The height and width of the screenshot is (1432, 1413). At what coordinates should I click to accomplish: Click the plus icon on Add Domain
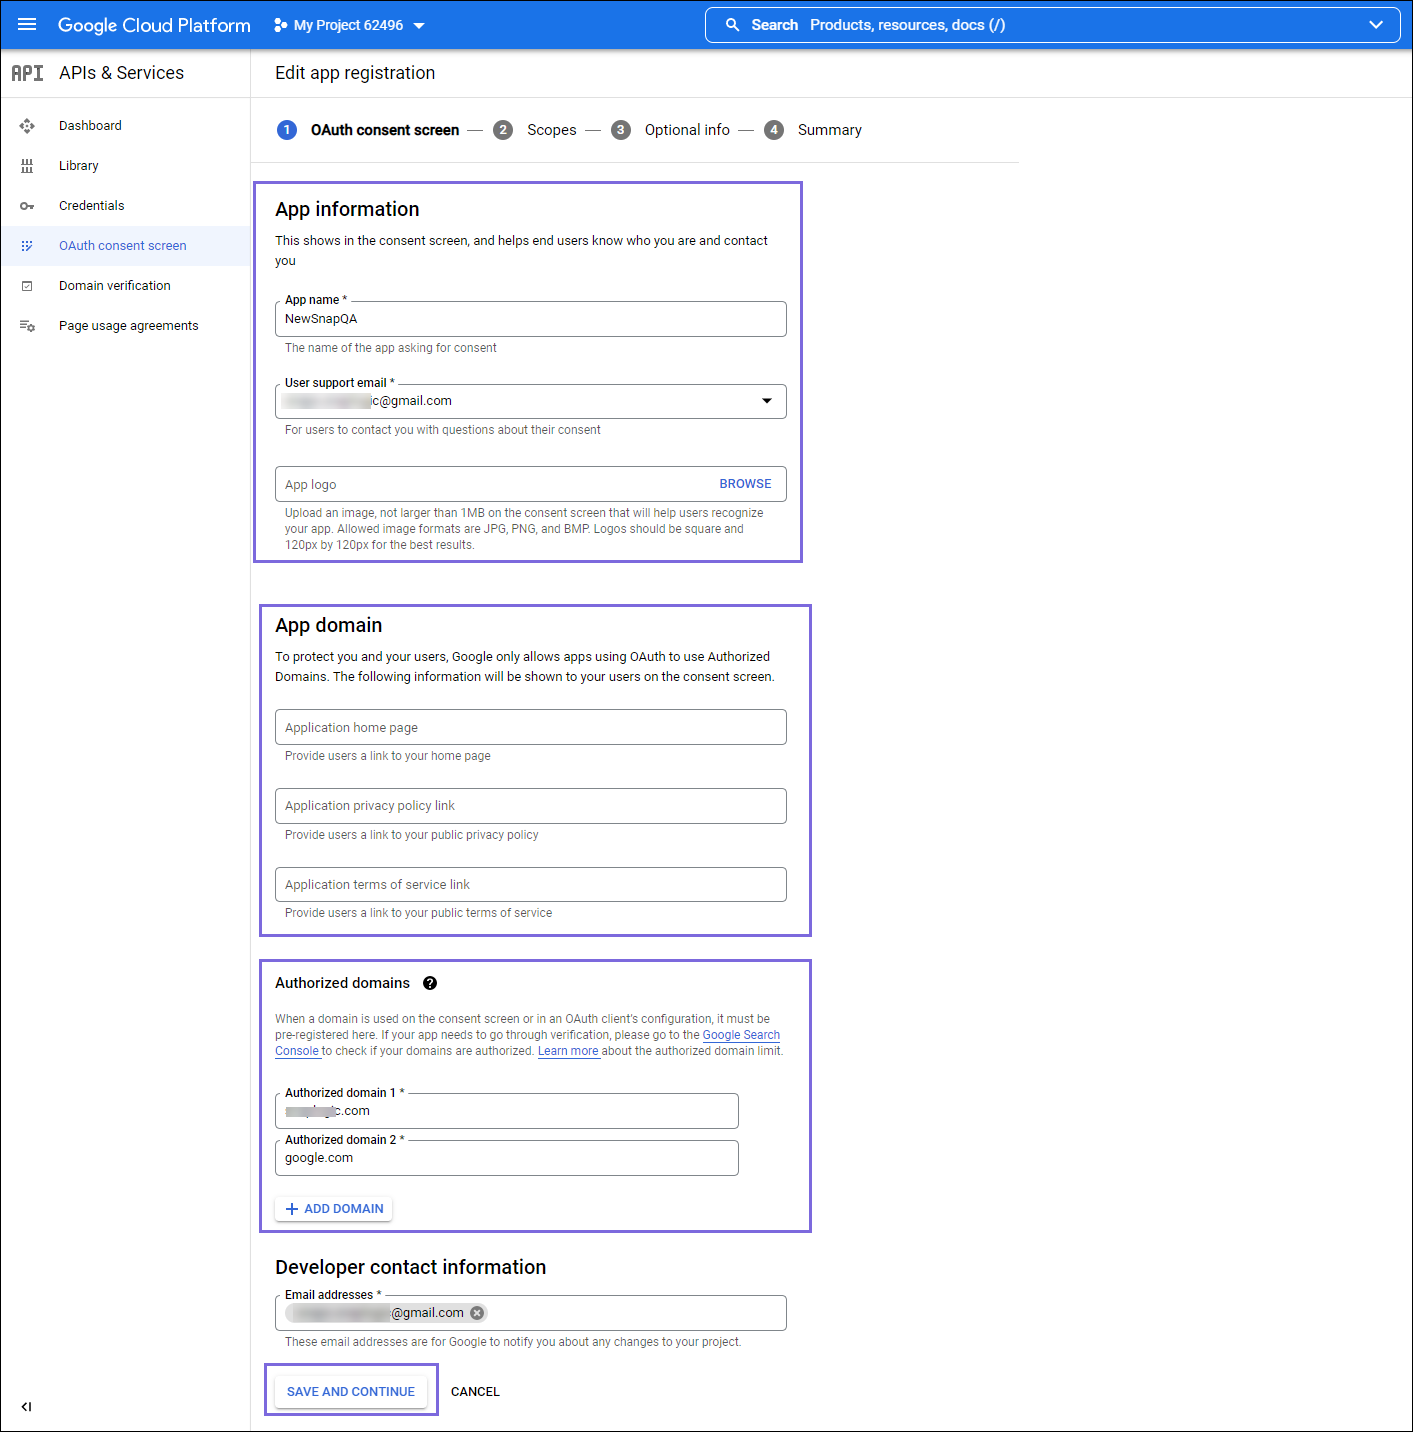pos(292,1209)
